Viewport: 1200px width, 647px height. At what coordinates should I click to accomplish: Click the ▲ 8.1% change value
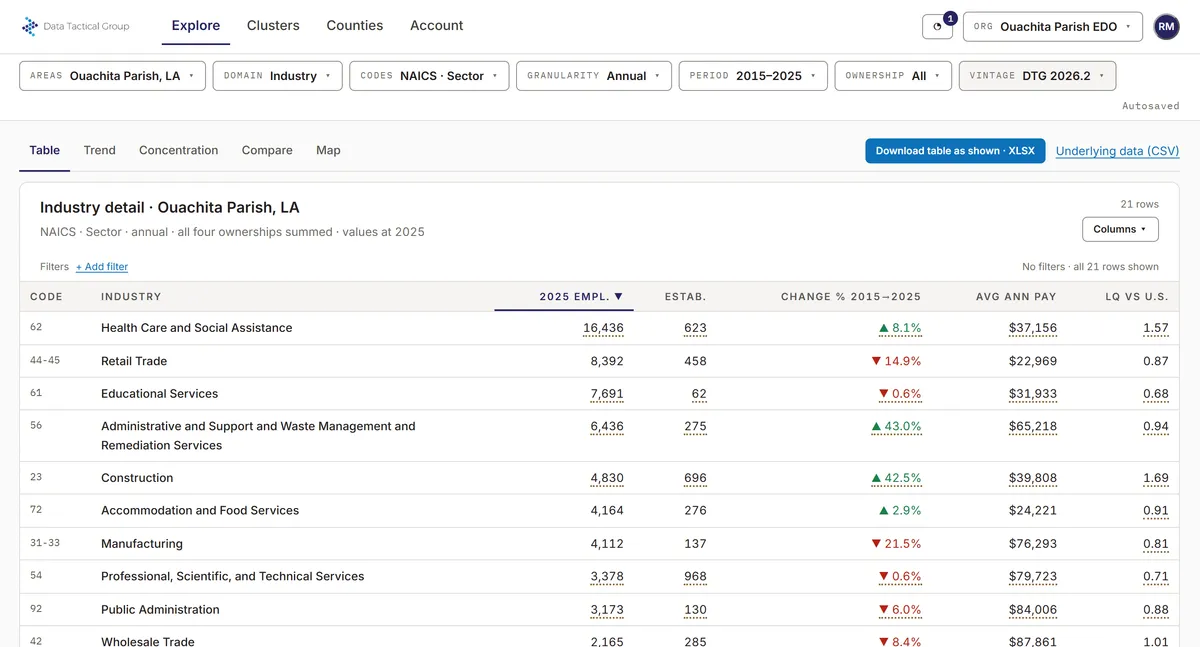pyautogui.click(x=900, y=328)
